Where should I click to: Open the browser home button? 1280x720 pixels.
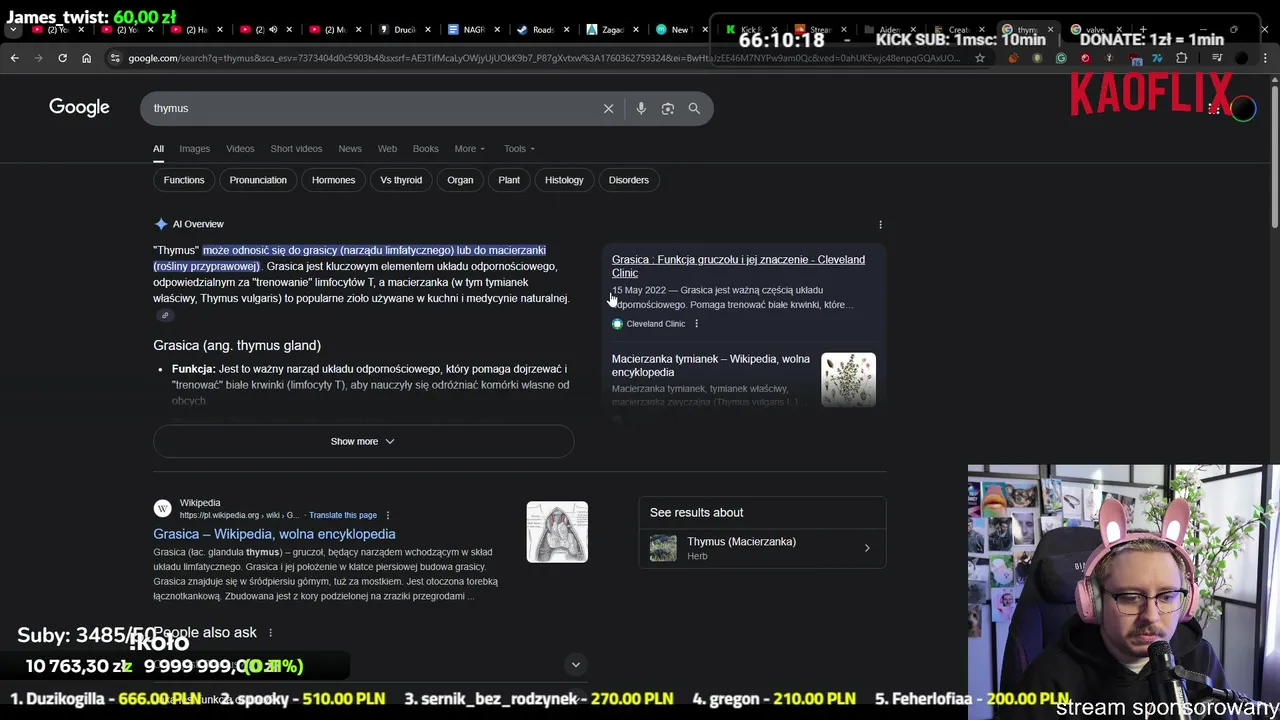(86, 58)
